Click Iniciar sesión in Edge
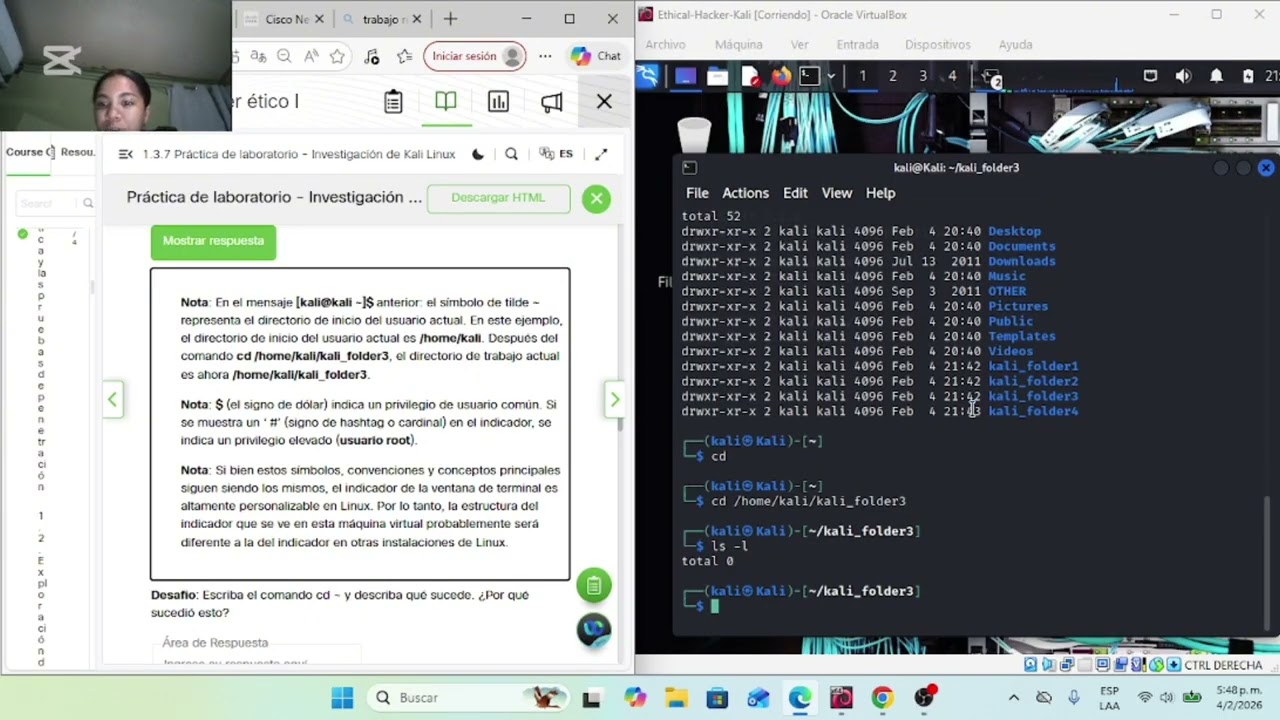 pyautogui.click(x=476, y=57)
